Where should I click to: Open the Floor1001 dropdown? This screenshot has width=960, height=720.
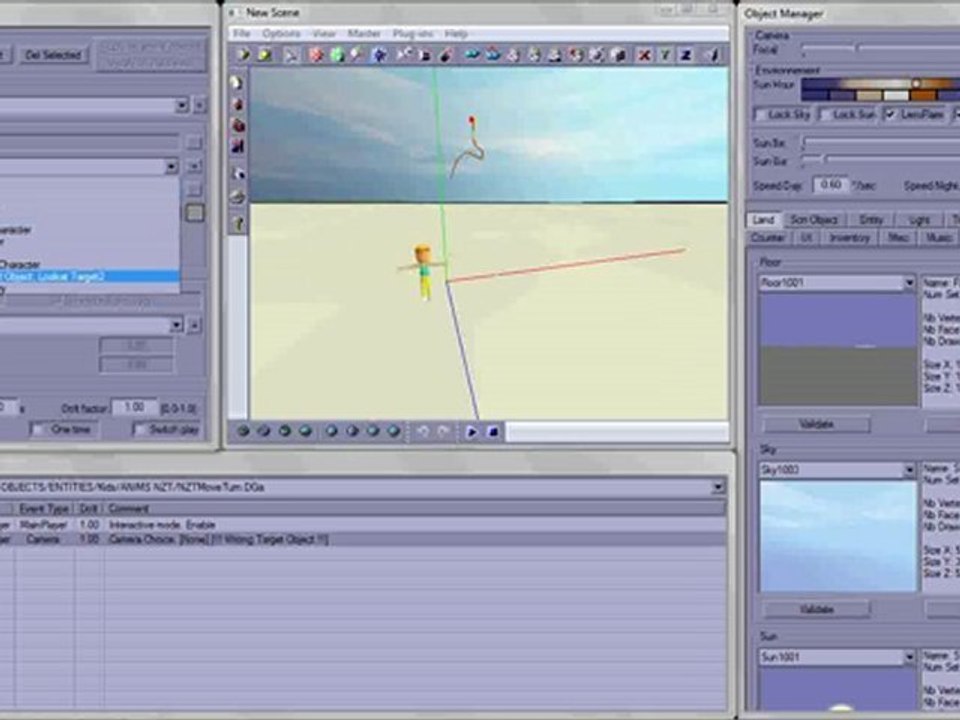909,282
